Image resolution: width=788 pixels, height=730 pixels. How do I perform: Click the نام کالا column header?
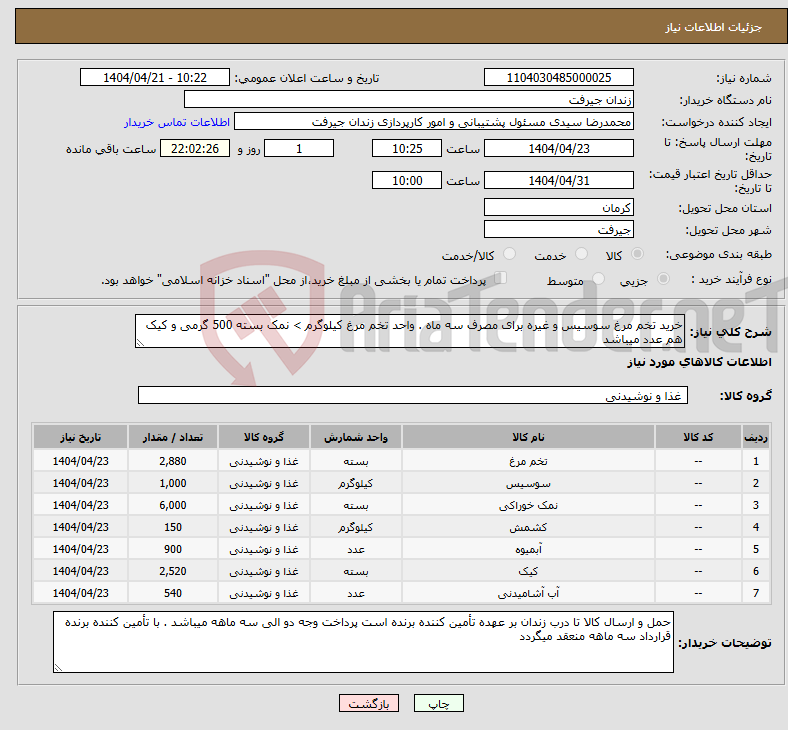tap(528, 437)
